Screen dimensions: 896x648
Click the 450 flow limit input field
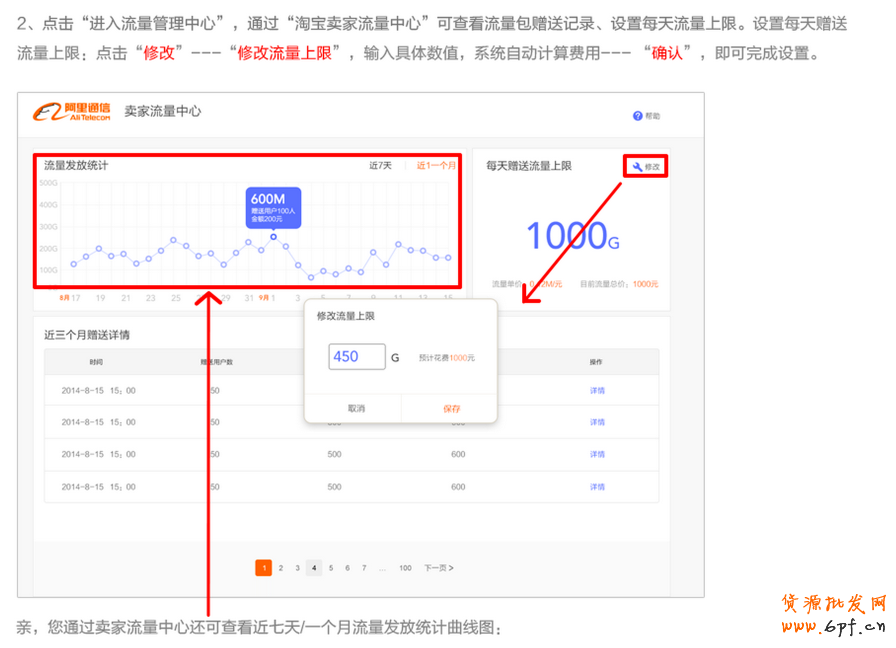point(357,356)
